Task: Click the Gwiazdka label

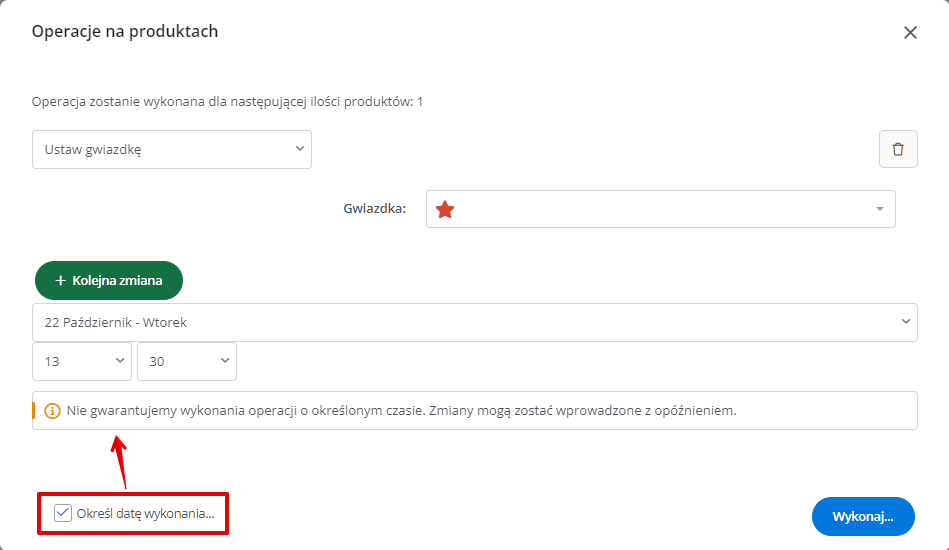Action: [375, 209]
